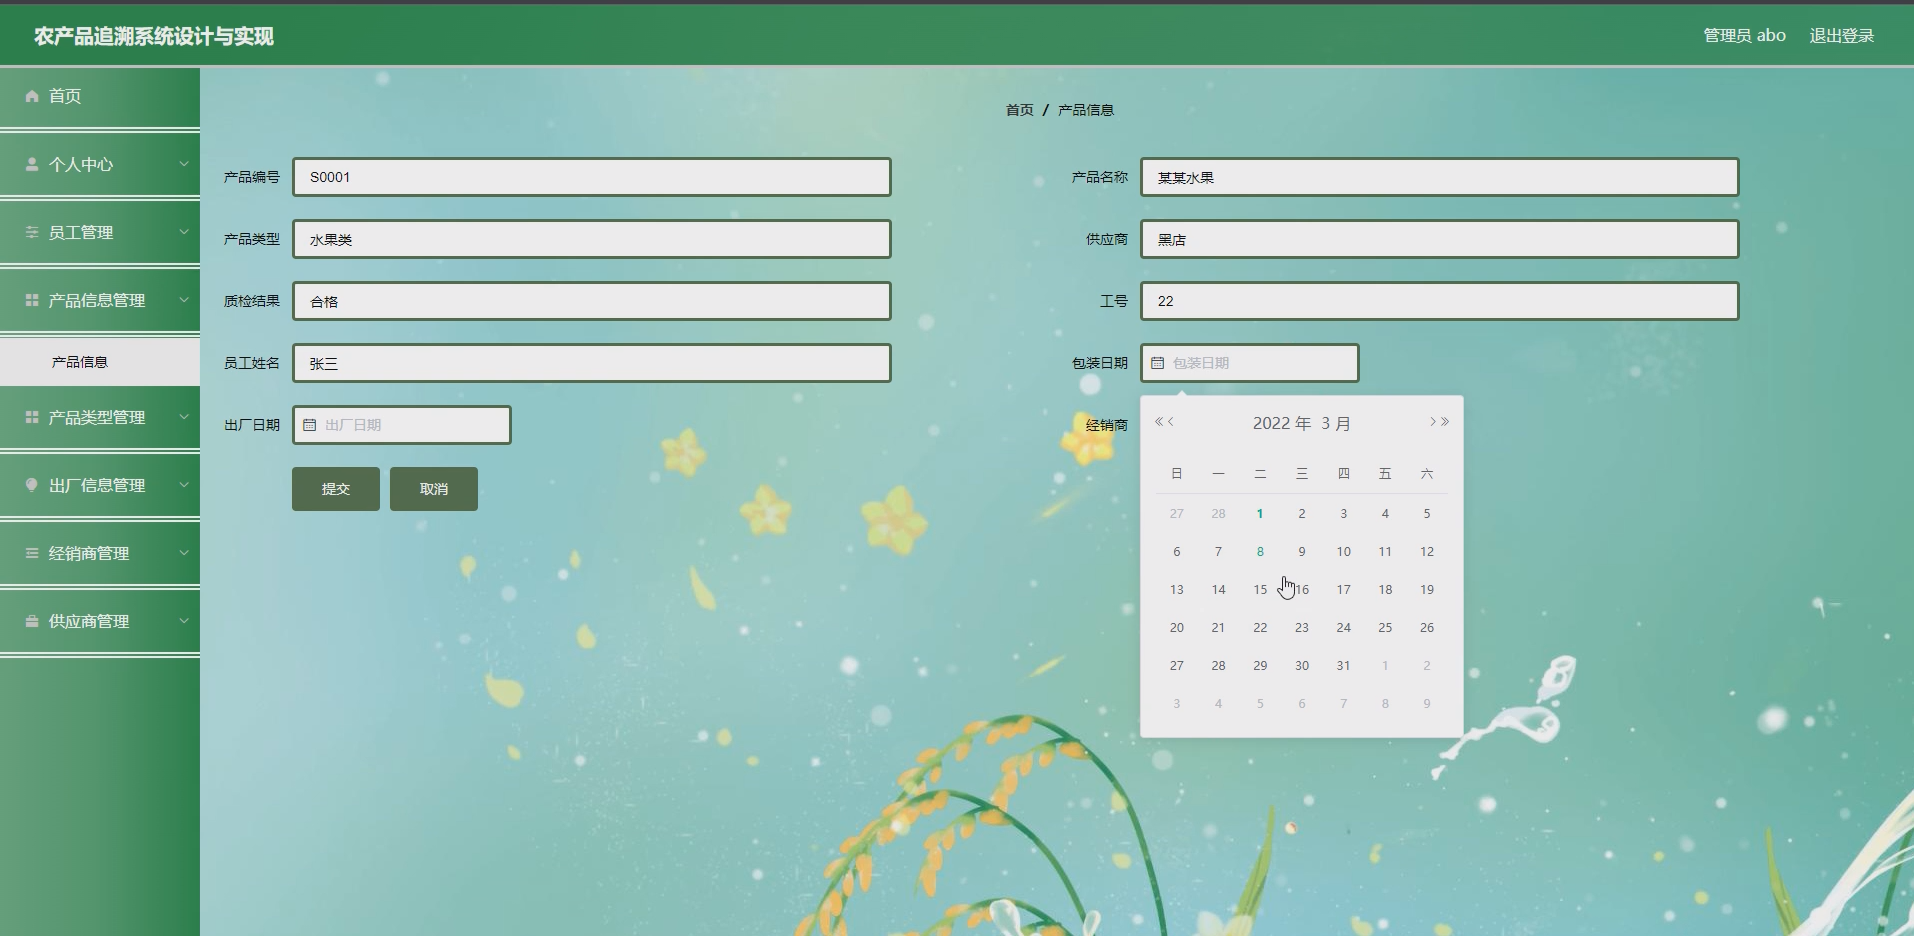Click the grid icon beside 产品类型管理
Screen dimensions: 1914x936
coord(32,417)
